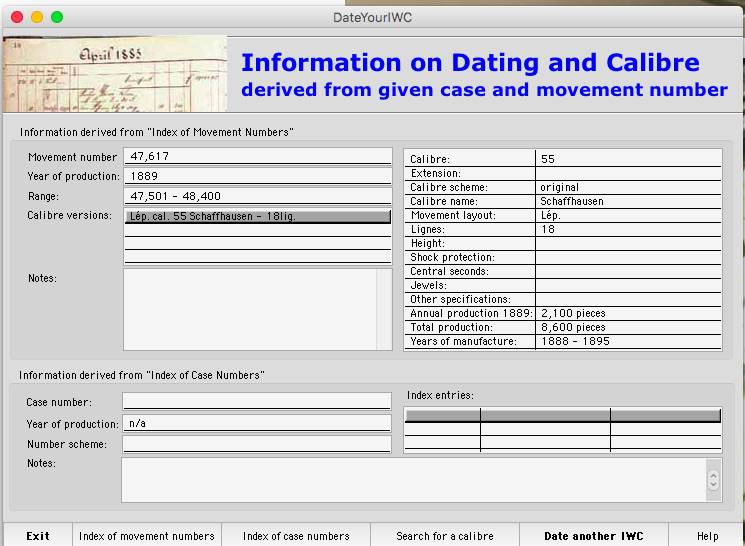Screen dimensions: 745x546
Task: Click the Number scheme field
Action: tap(257, 443)
